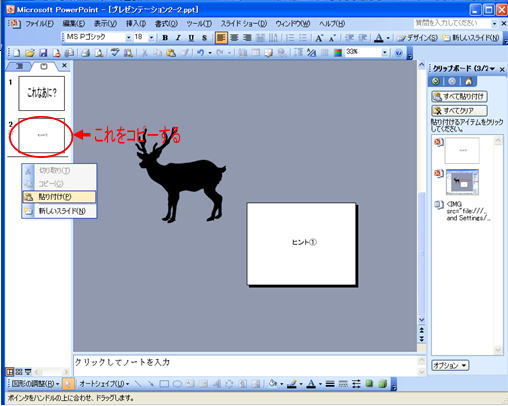Switch to the Slides thumbnail tab
The image size is (508, 406).
click(44, 66)
